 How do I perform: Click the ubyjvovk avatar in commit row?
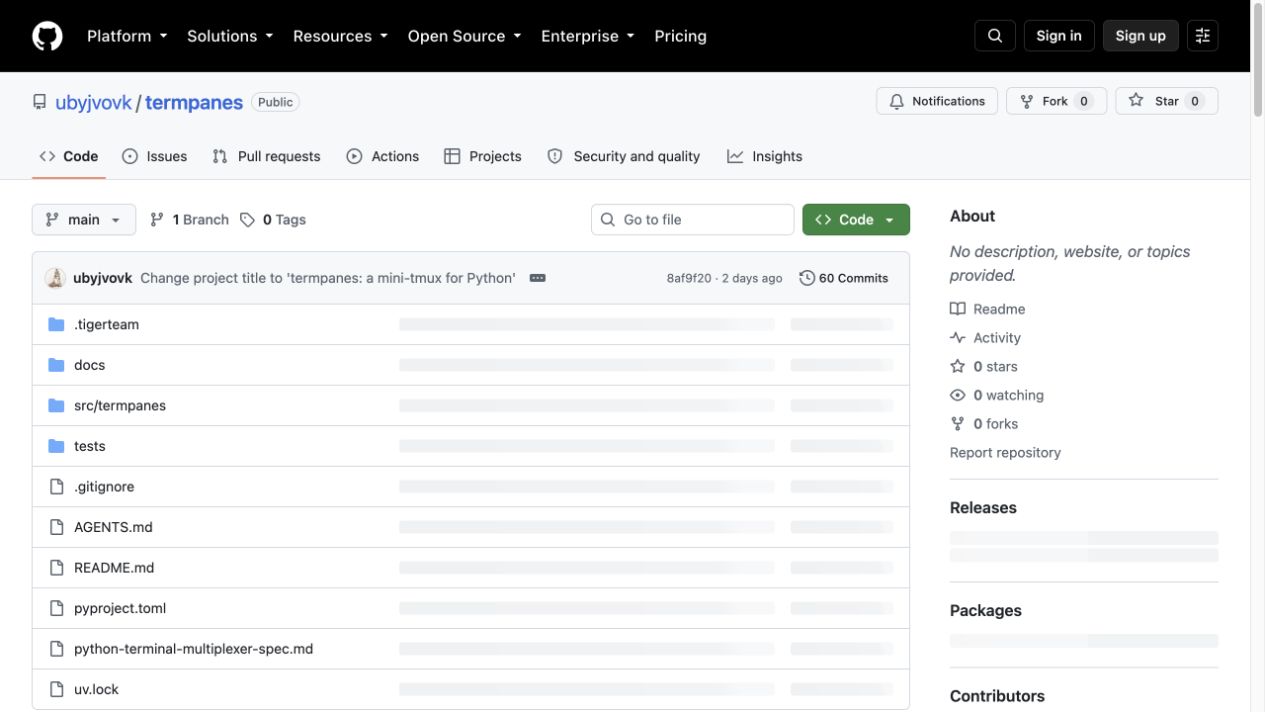pos(55,278)
